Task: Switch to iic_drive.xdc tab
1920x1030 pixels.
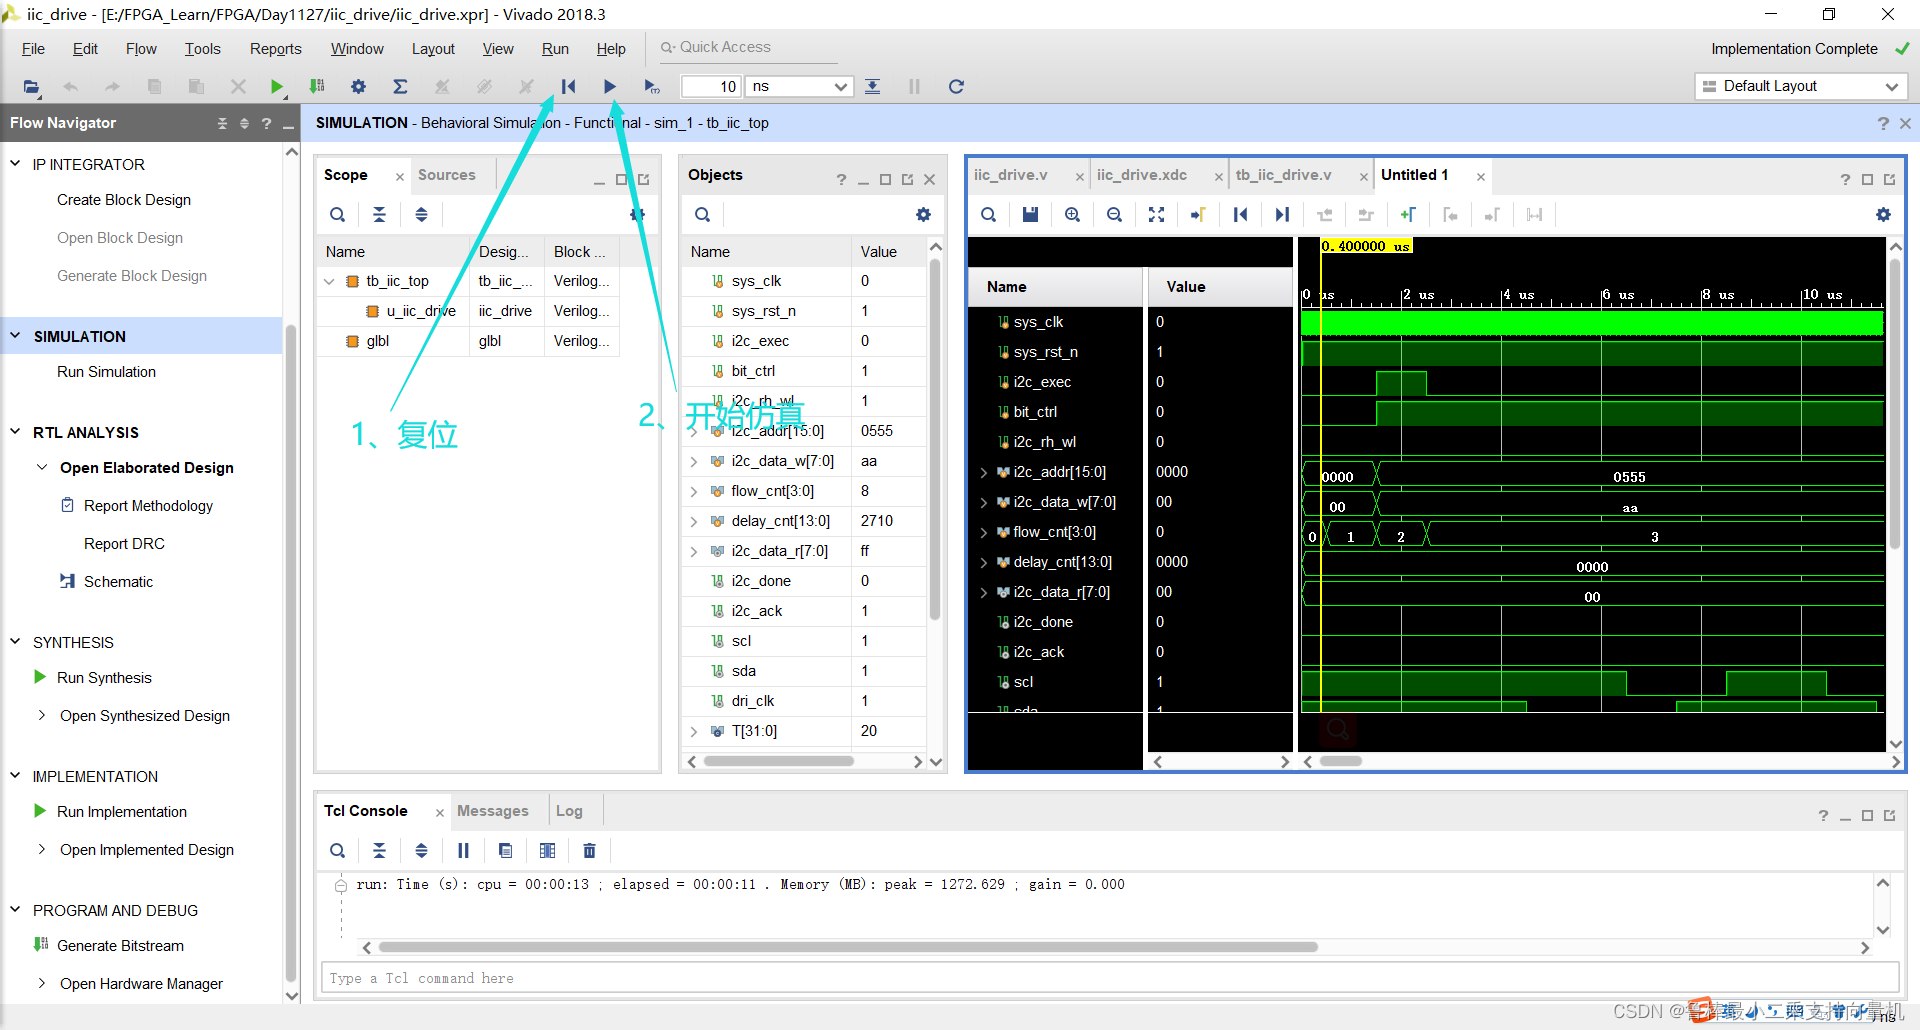Action: (x=1142, y=175)
